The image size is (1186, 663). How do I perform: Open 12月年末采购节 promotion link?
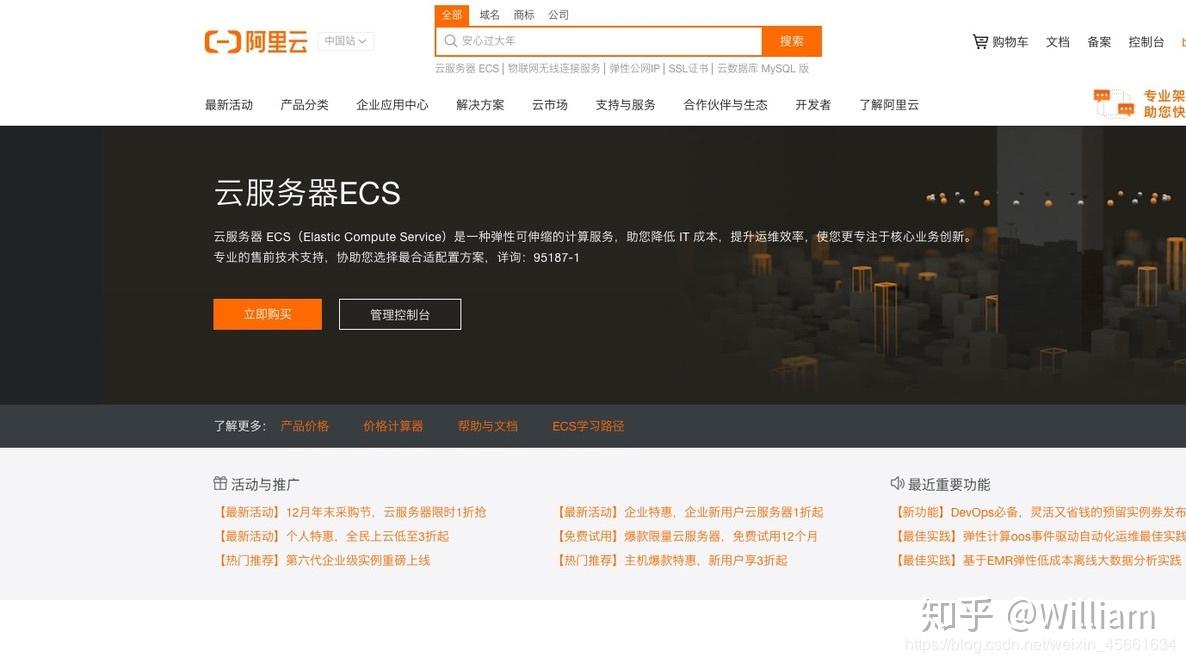tap(350, 513)
